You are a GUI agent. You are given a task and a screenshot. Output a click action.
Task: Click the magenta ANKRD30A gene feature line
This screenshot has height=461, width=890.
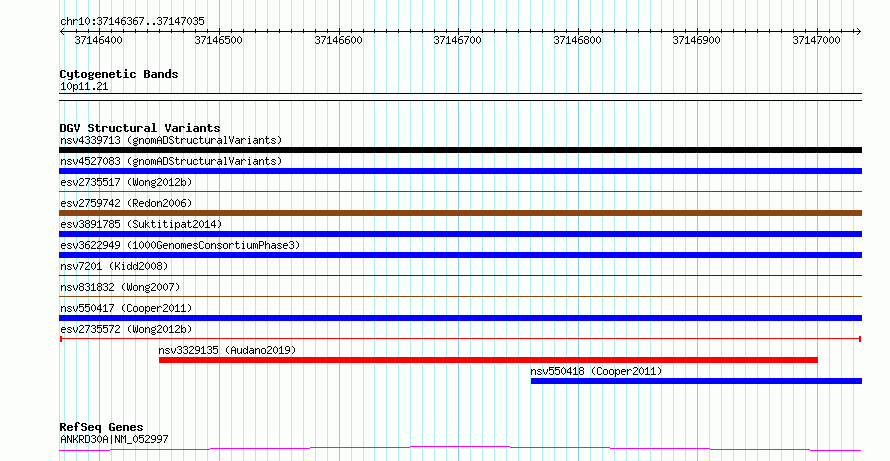tap(460, 449)
